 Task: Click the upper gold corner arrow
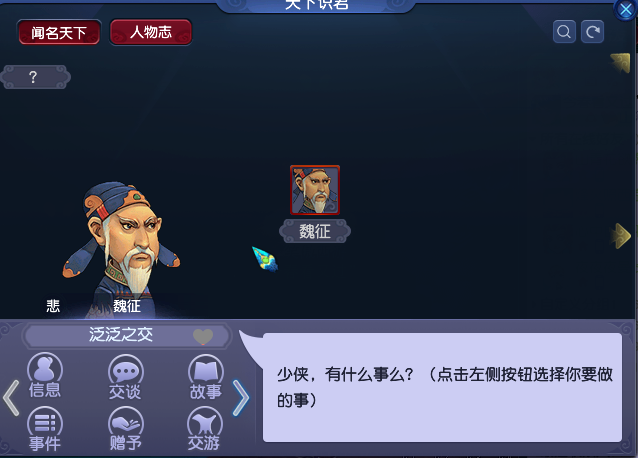click(x=620, y=63)
